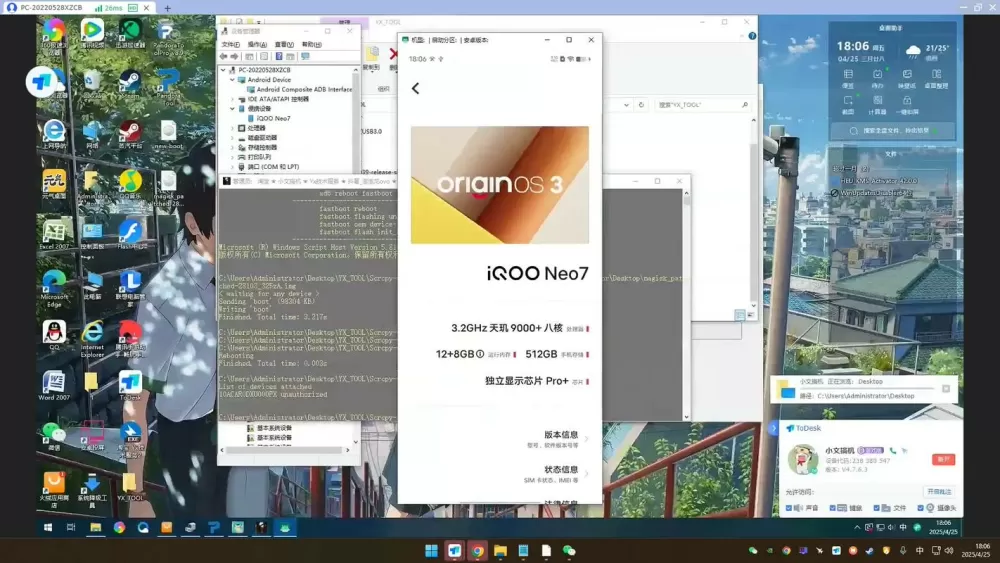Screen dimensions: 1000x563
Task: Open screenshot tool in desktop assistant widget
Action: coord(848,105)
